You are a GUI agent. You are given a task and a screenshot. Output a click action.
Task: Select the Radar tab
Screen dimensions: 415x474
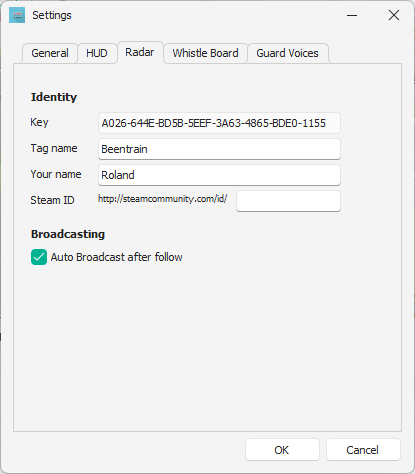140,52
